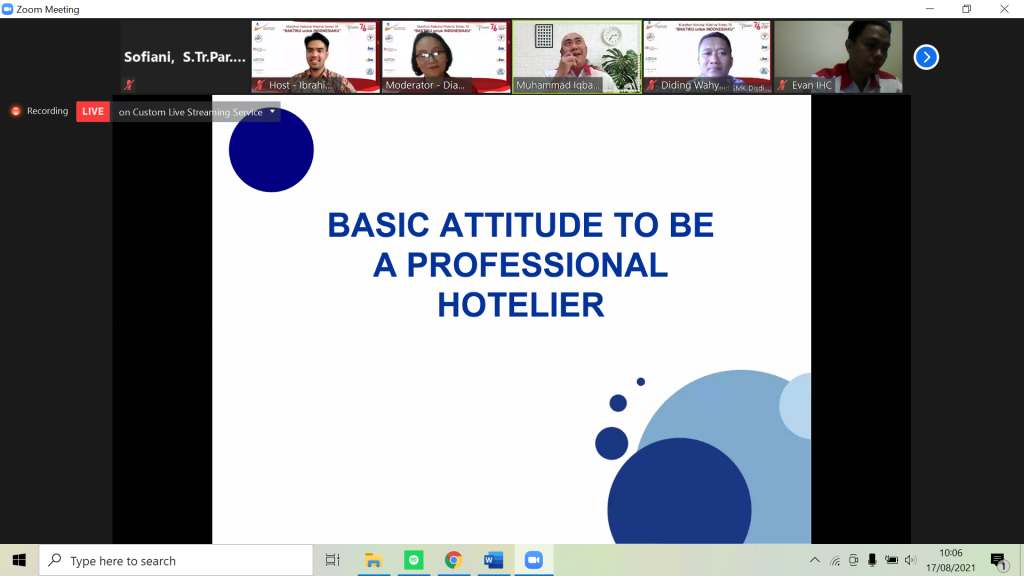Click the Meet Now camera tray icon
Screen dimensions: 1024x576
pos(854,560)
